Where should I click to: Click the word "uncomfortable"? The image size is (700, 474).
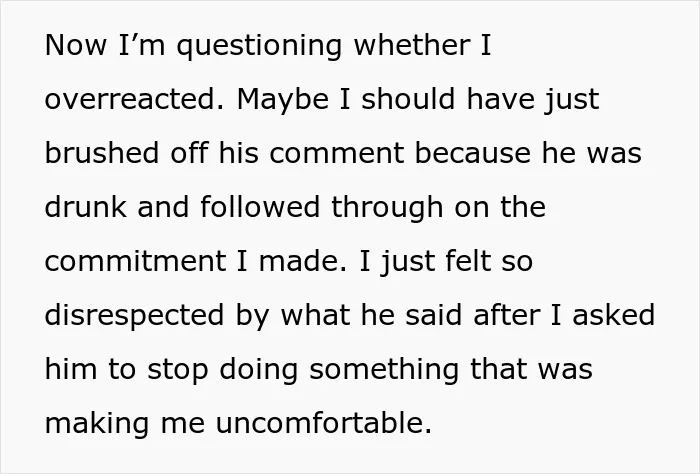(x=324, y=423)
